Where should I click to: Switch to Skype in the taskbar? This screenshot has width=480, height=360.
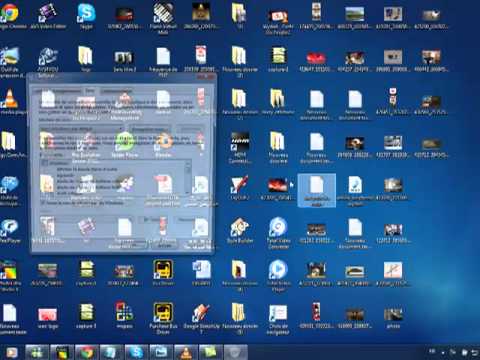coord(136,352)
